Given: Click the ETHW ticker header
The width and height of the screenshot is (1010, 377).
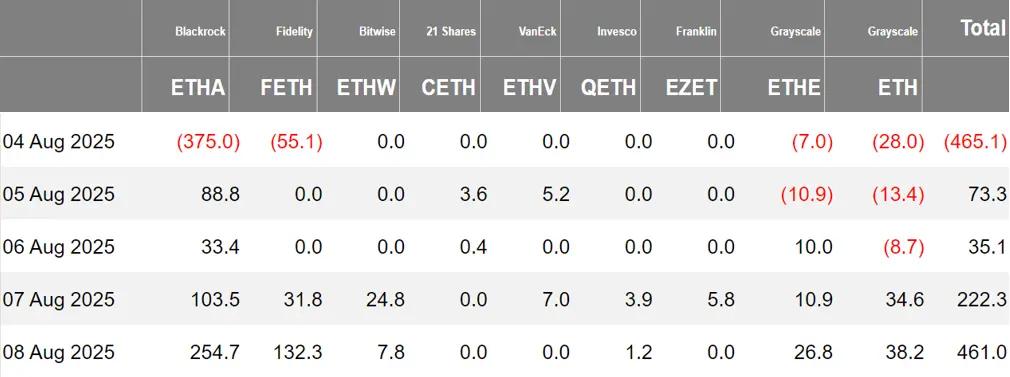Looking at the screenshot, I should [367, 87].
